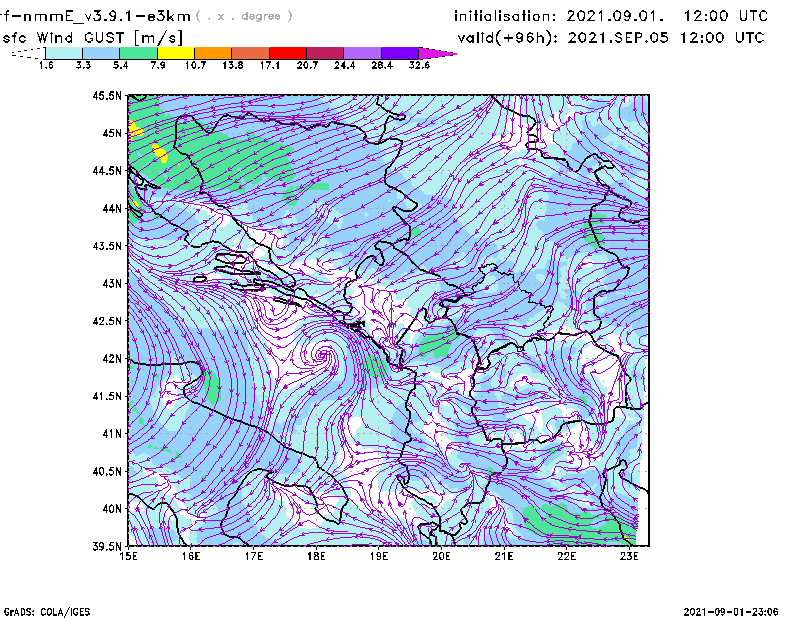Image resolution: width=800 pixels, height=618 pixels.
Task: Click the '43.5N' latitude label
Action: click(107, 246)
